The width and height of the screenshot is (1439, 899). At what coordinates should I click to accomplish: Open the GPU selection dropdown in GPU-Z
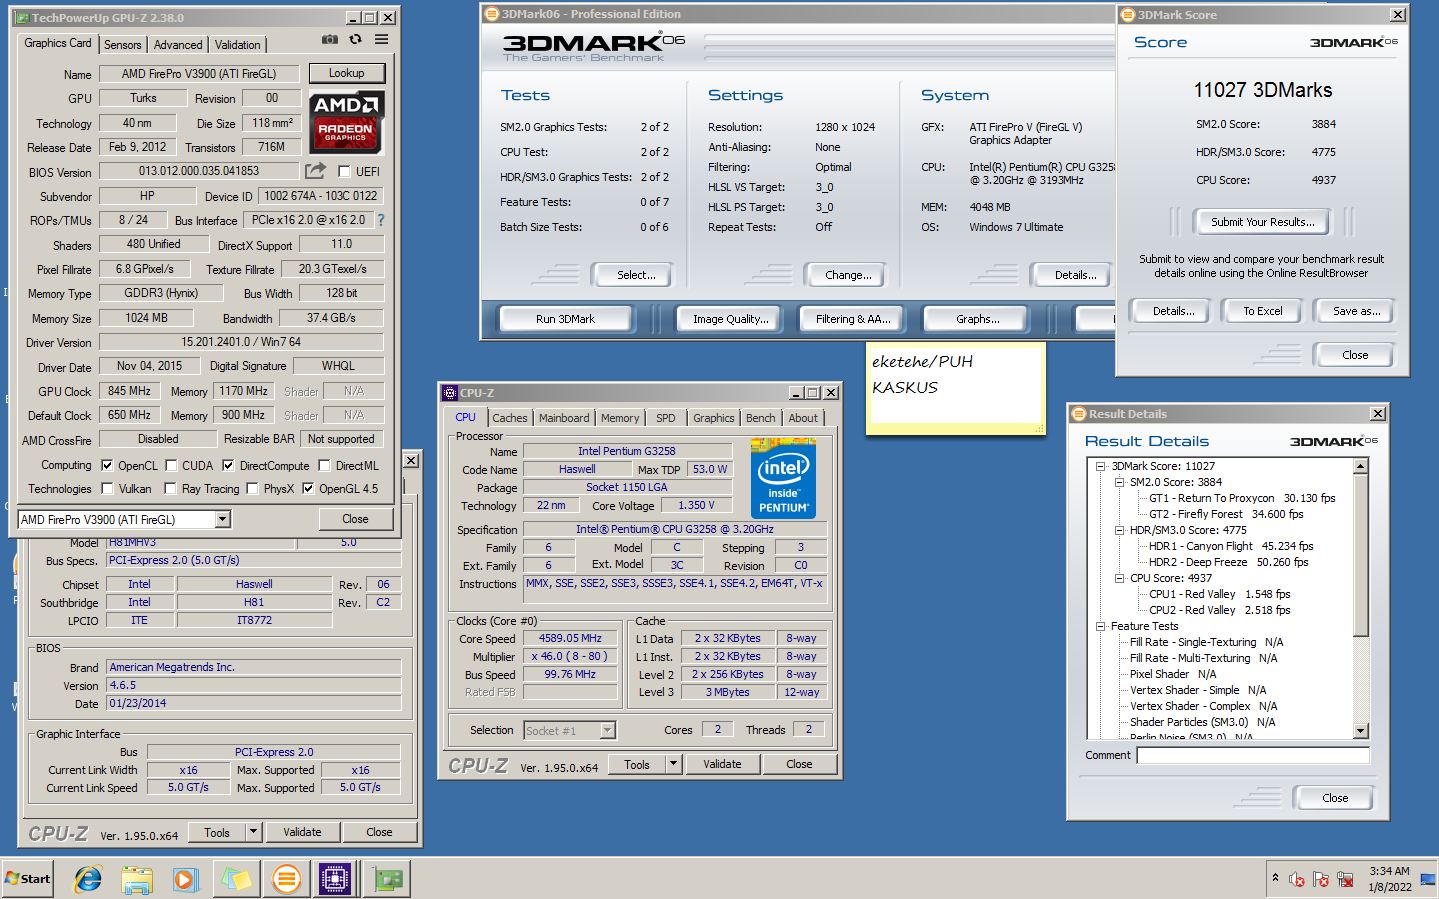coord(222,519)
